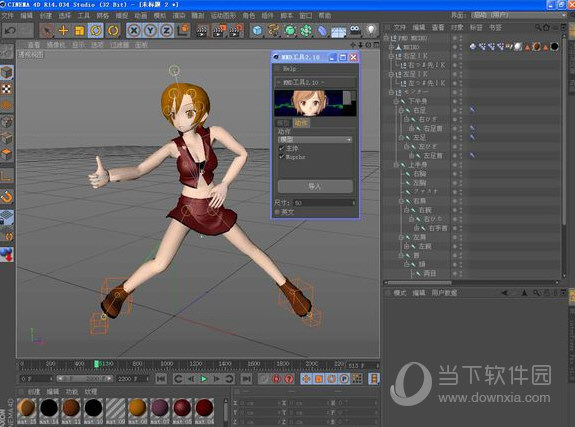Open render settings with third clapperboard icon
575x427 pixels.
236,31
